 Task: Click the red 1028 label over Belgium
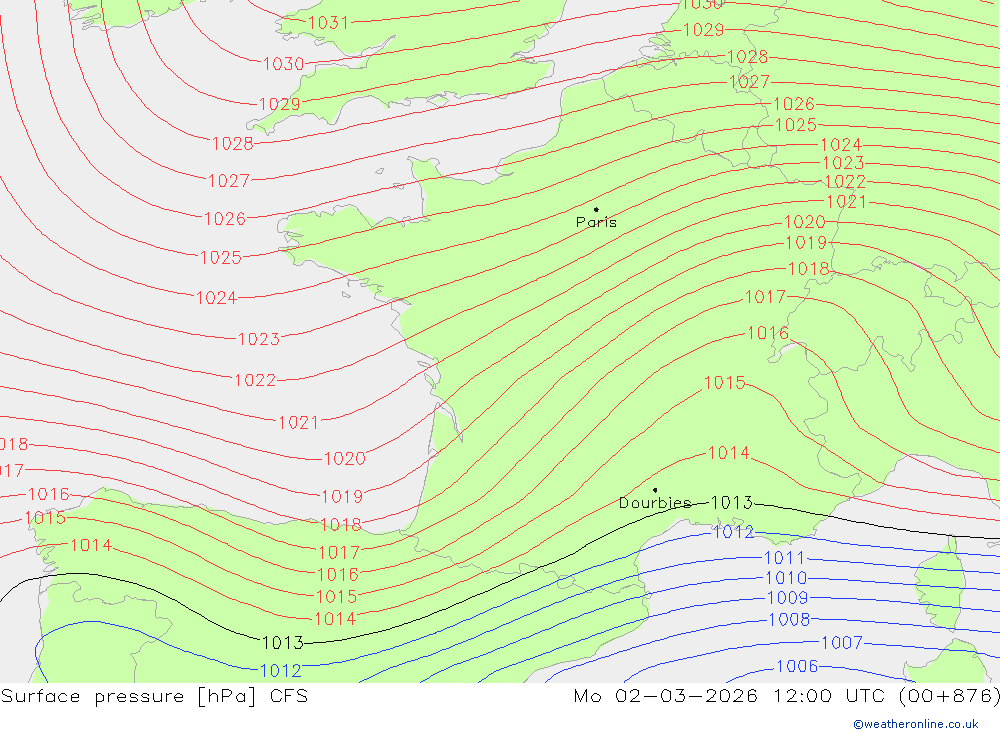(747, 57)
